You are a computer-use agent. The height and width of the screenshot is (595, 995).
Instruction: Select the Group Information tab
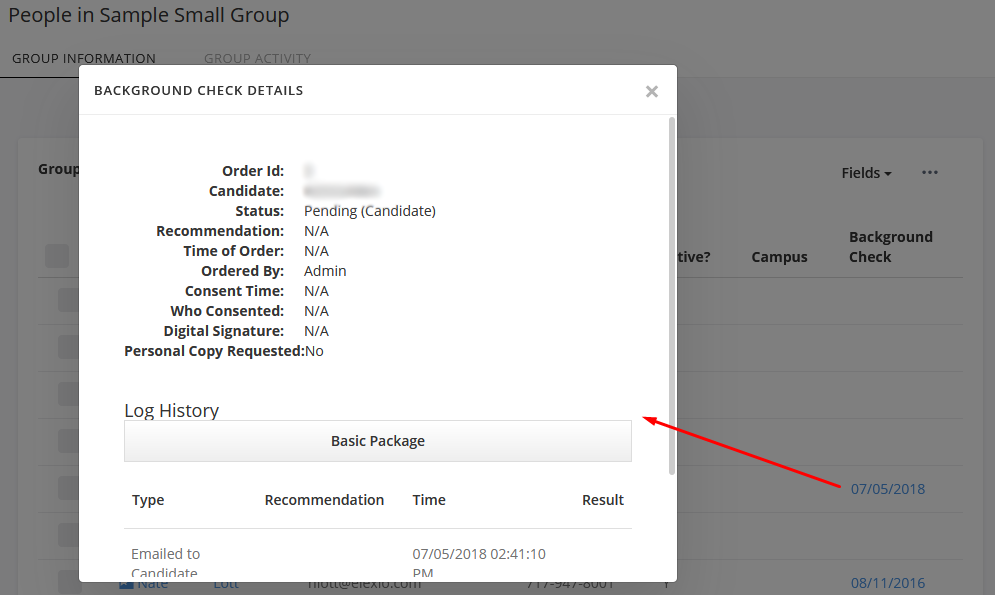(84, 59)
